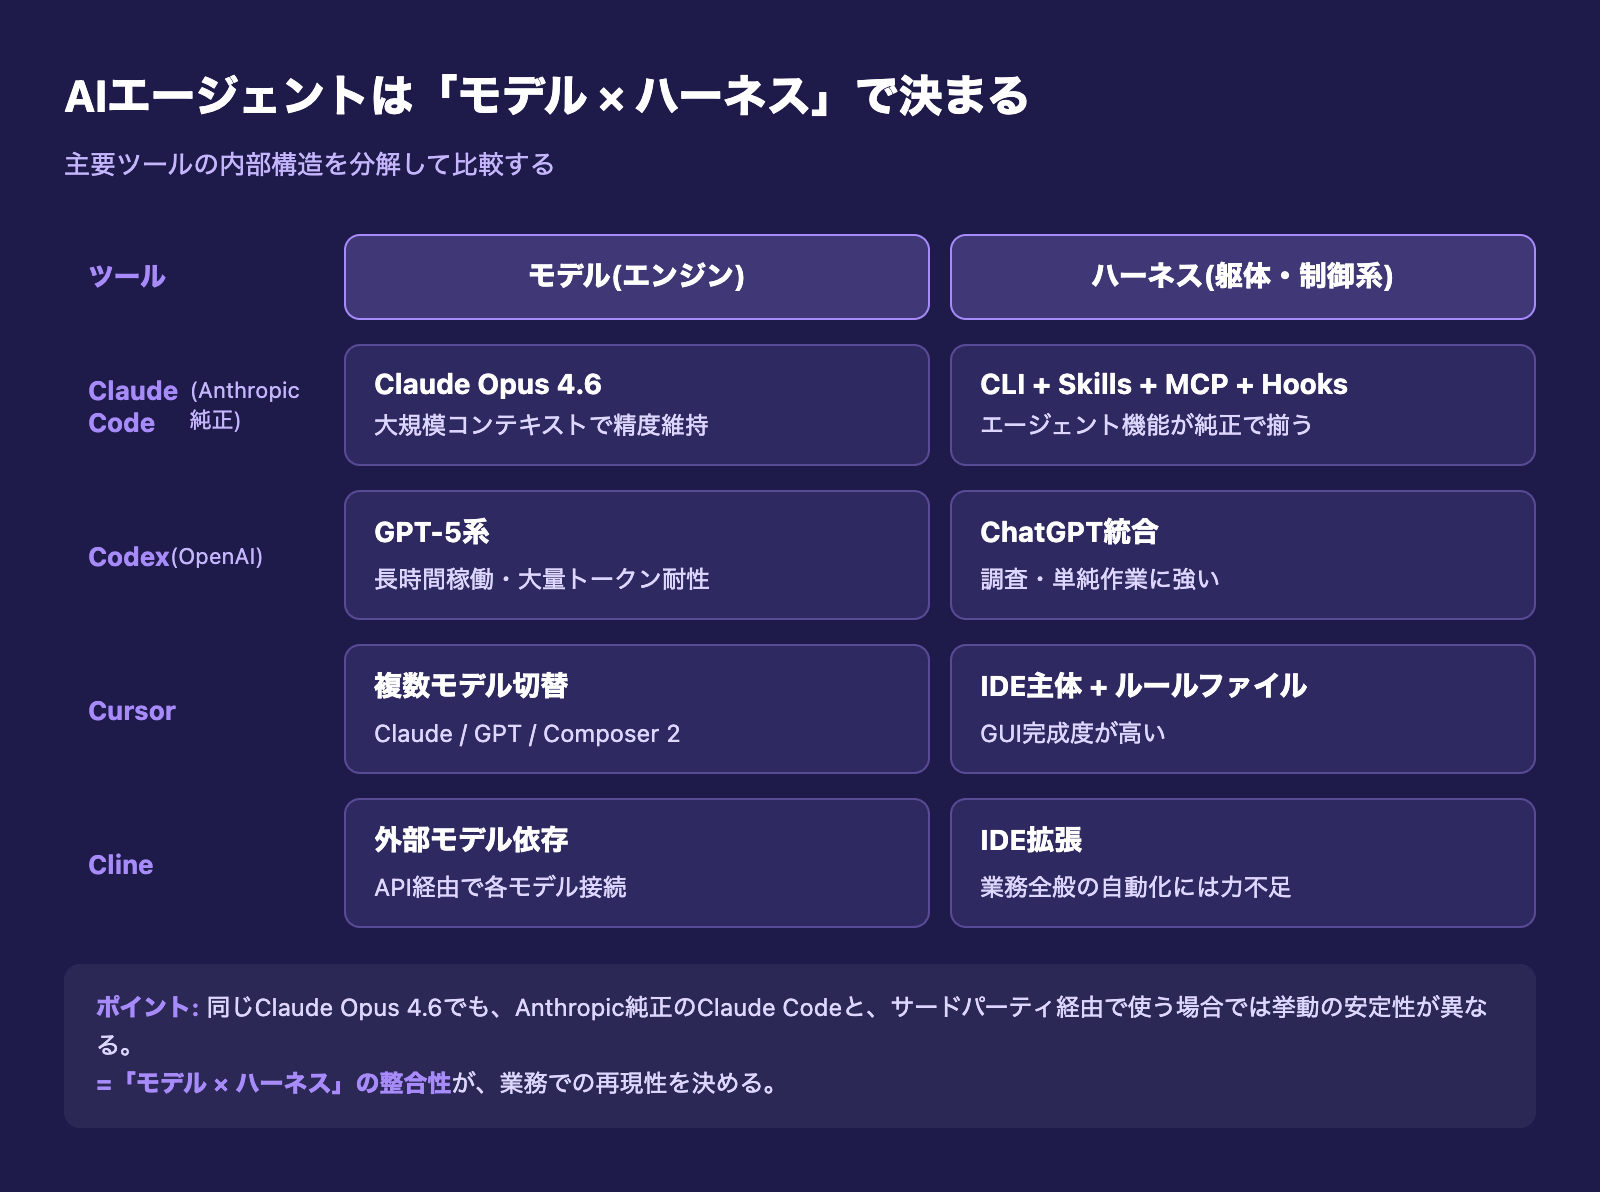1600x1192 pixels.
Task: Click the '複数モデル切替' heading
Action: (x=471, y=686)
